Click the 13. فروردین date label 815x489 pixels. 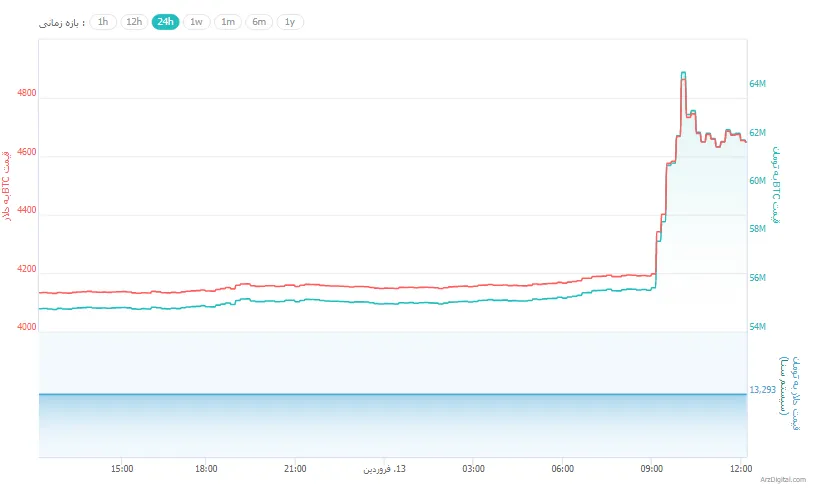coord(384,468)
